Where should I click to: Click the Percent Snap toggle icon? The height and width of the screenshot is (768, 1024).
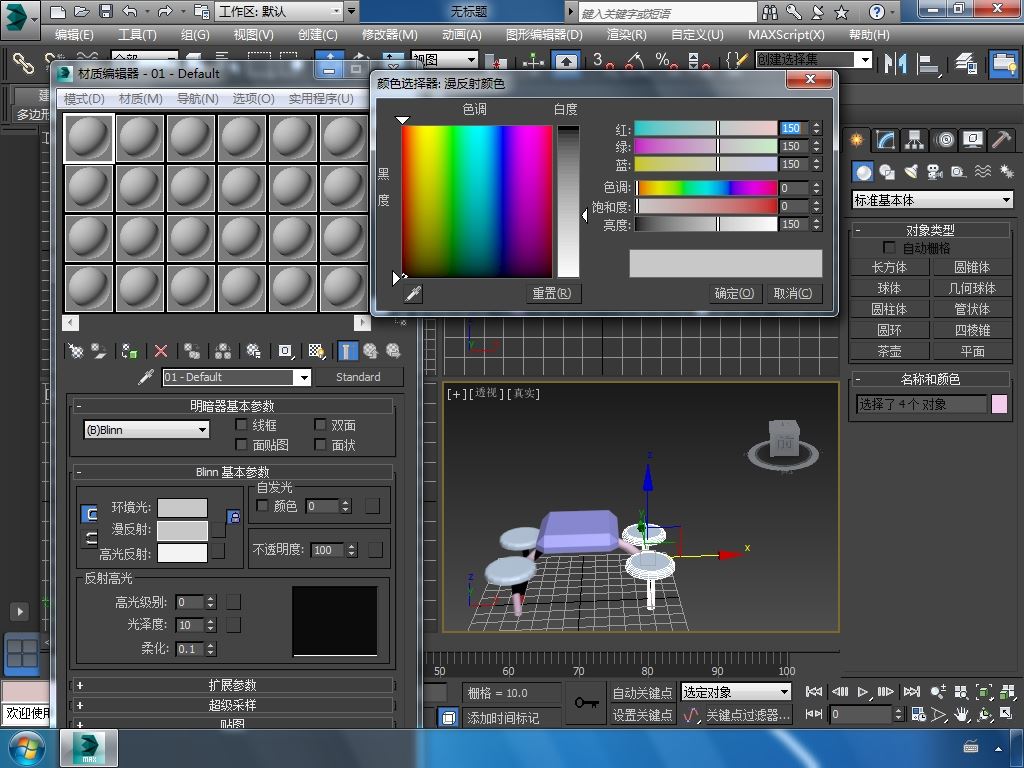point(666,61)
